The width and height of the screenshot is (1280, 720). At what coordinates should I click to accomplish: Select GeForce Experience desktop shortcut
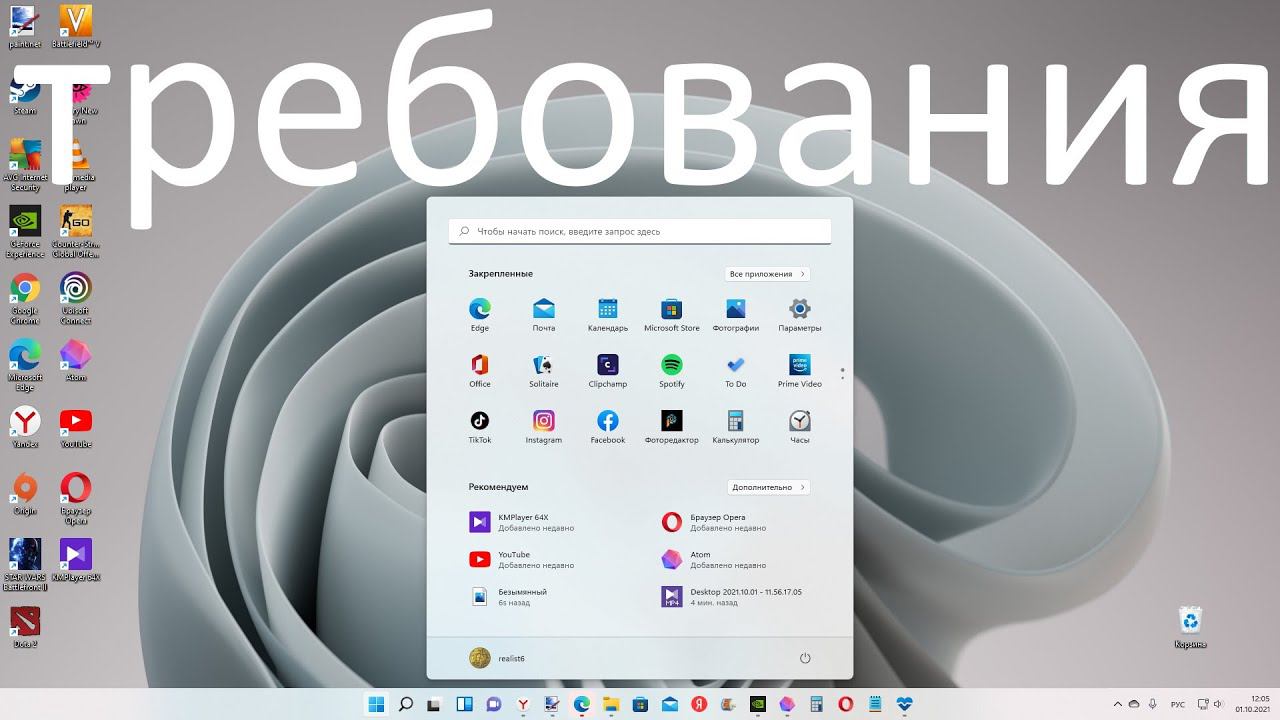click(x=25, y=232)
